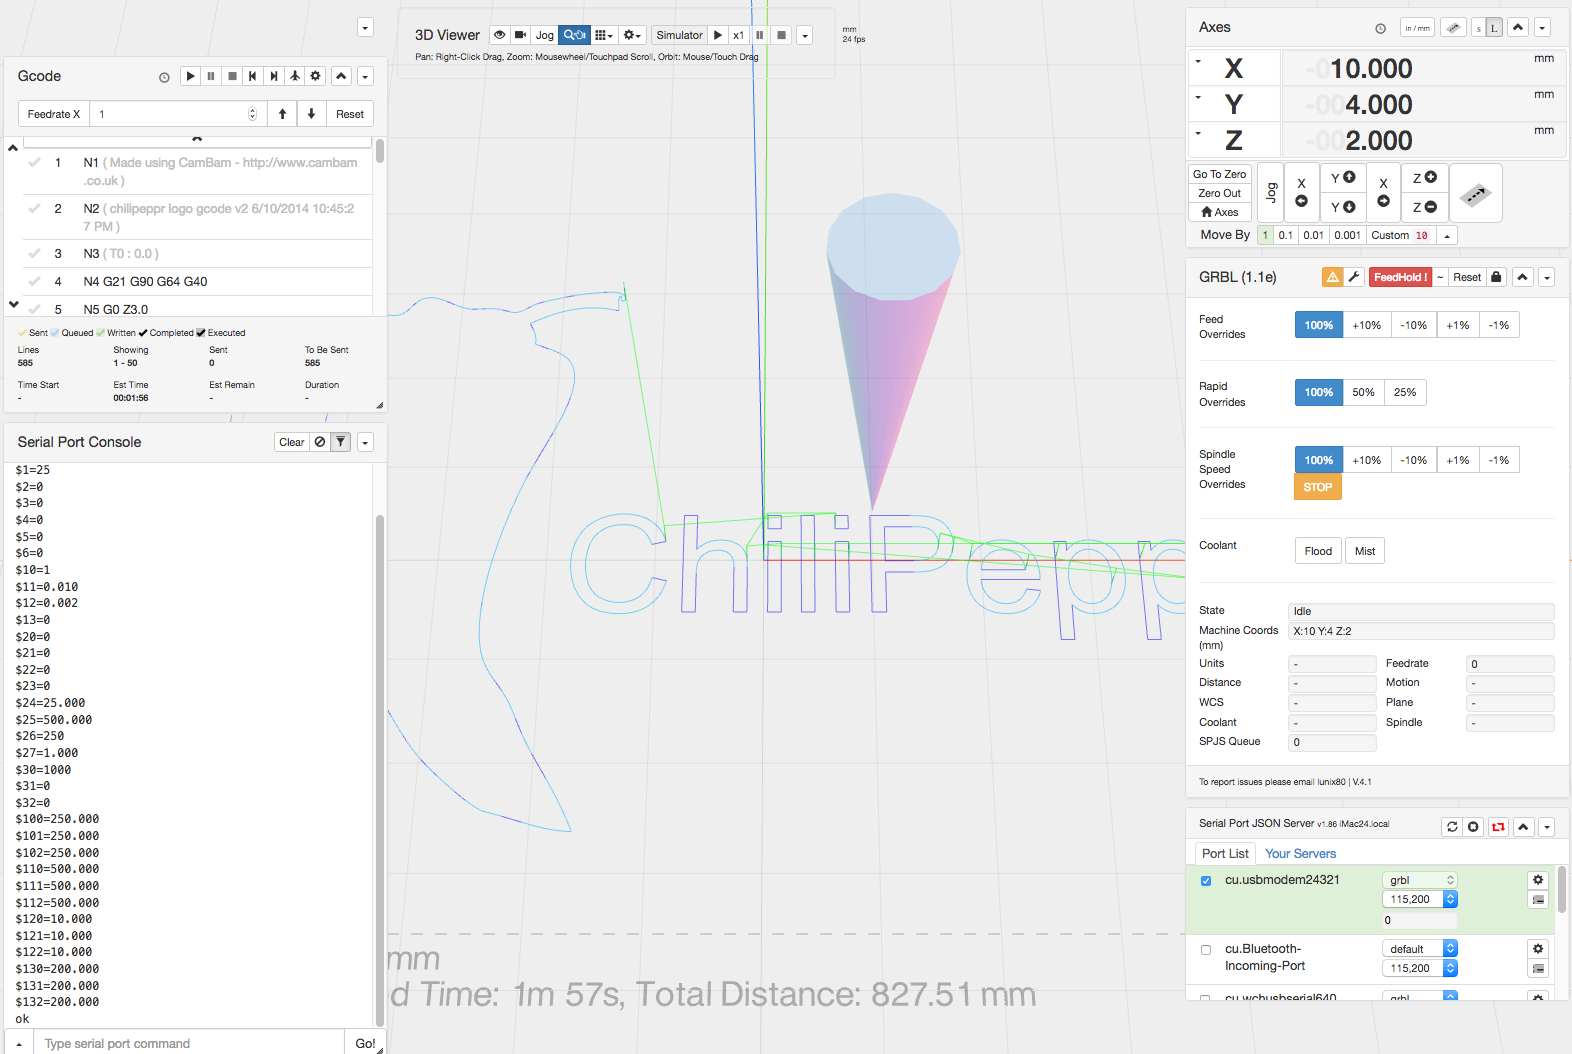Click the red FeedHold button
This screenshot has width=1572, height=1054.
tap(1399, 277)
